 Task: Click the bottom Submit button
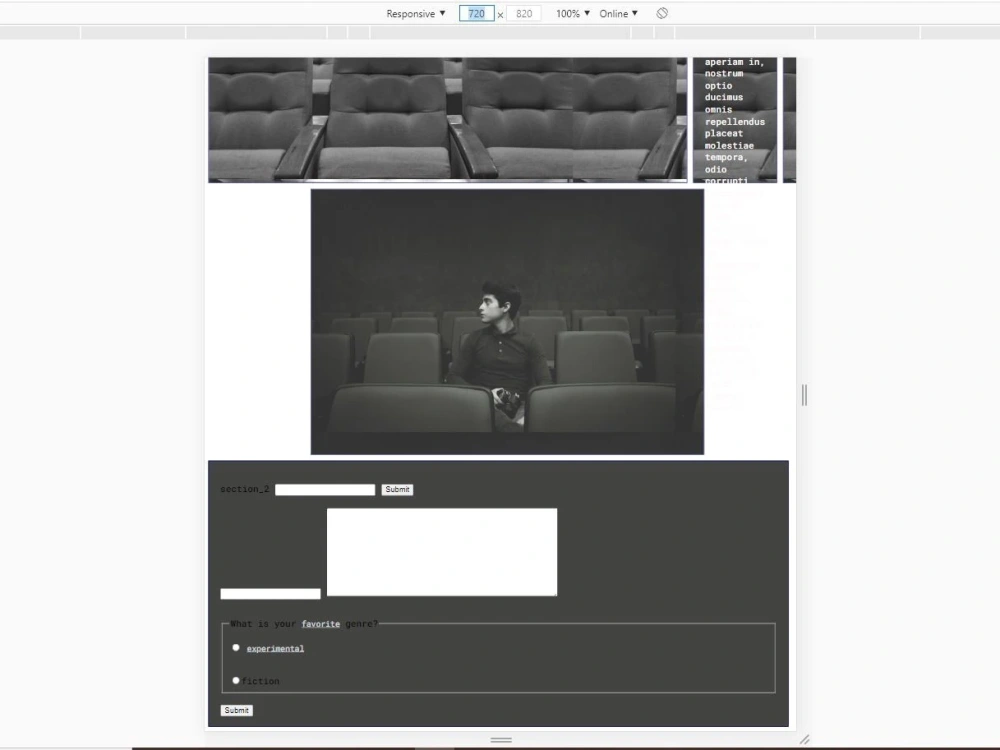pyautogui.click(x=237, y=710)
